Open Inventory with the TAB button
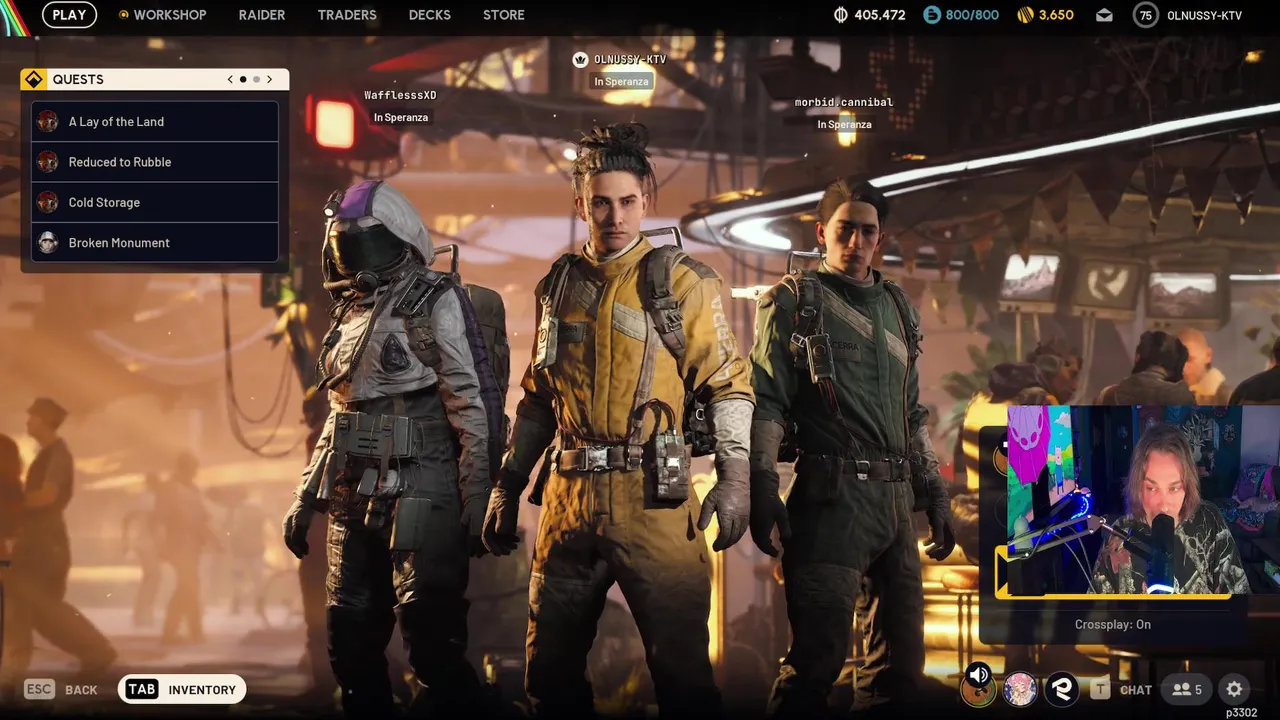Screen dimensions: 1280x720 click(182, 689)
